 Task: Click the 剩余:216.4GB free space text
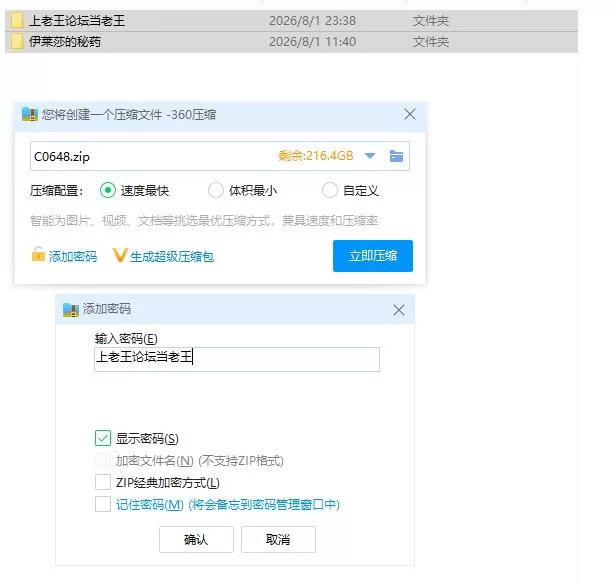click(x=316, y=156)
